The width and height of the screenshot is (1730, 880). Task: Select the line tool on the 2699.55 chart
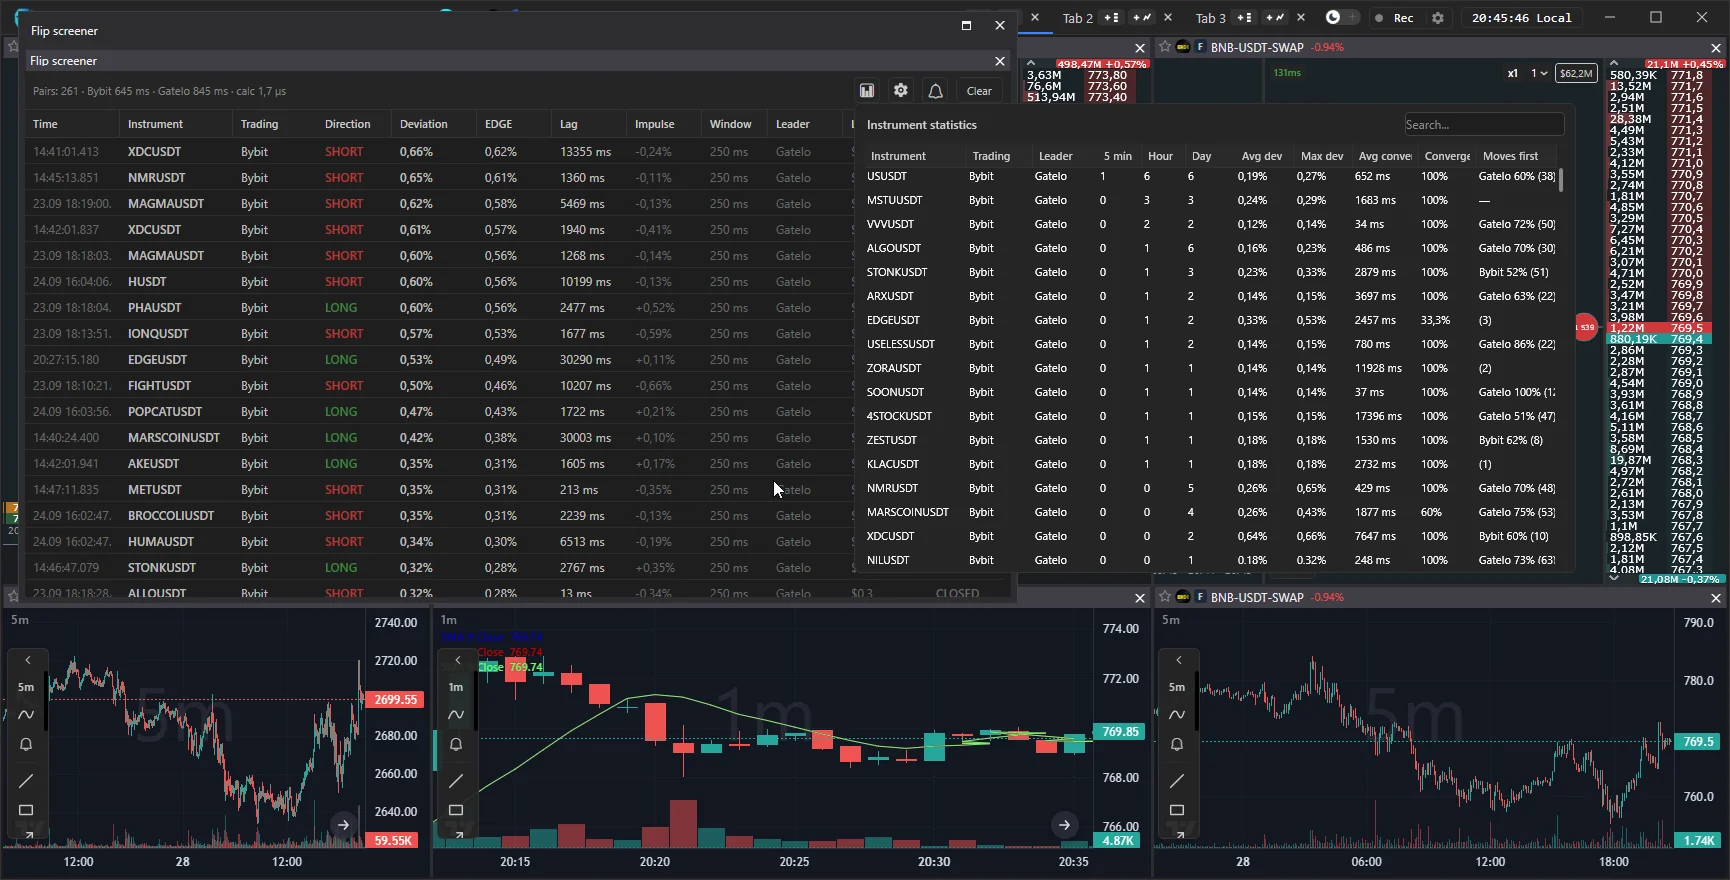(x=26, y=781)
